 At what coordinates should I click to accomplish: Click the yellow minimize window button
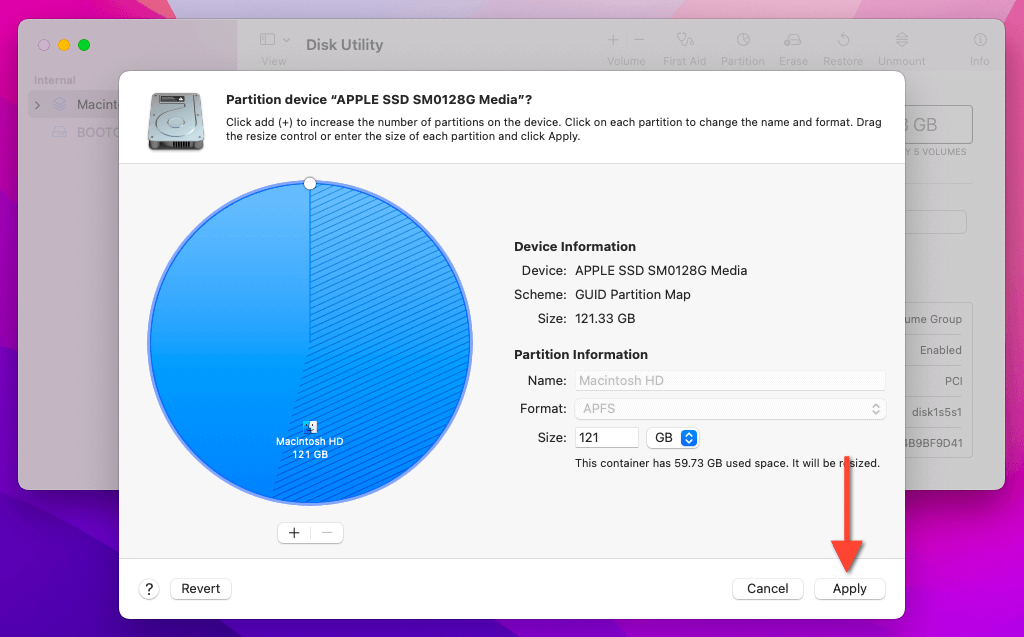64,45
